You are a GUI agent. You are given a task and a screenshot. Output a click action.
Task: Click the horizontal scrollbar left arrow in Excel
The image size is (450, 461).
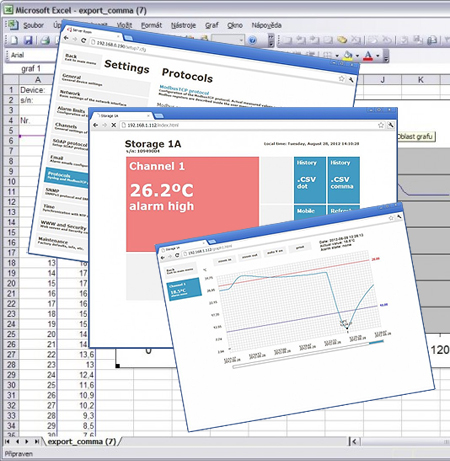[x=354, y=442]
